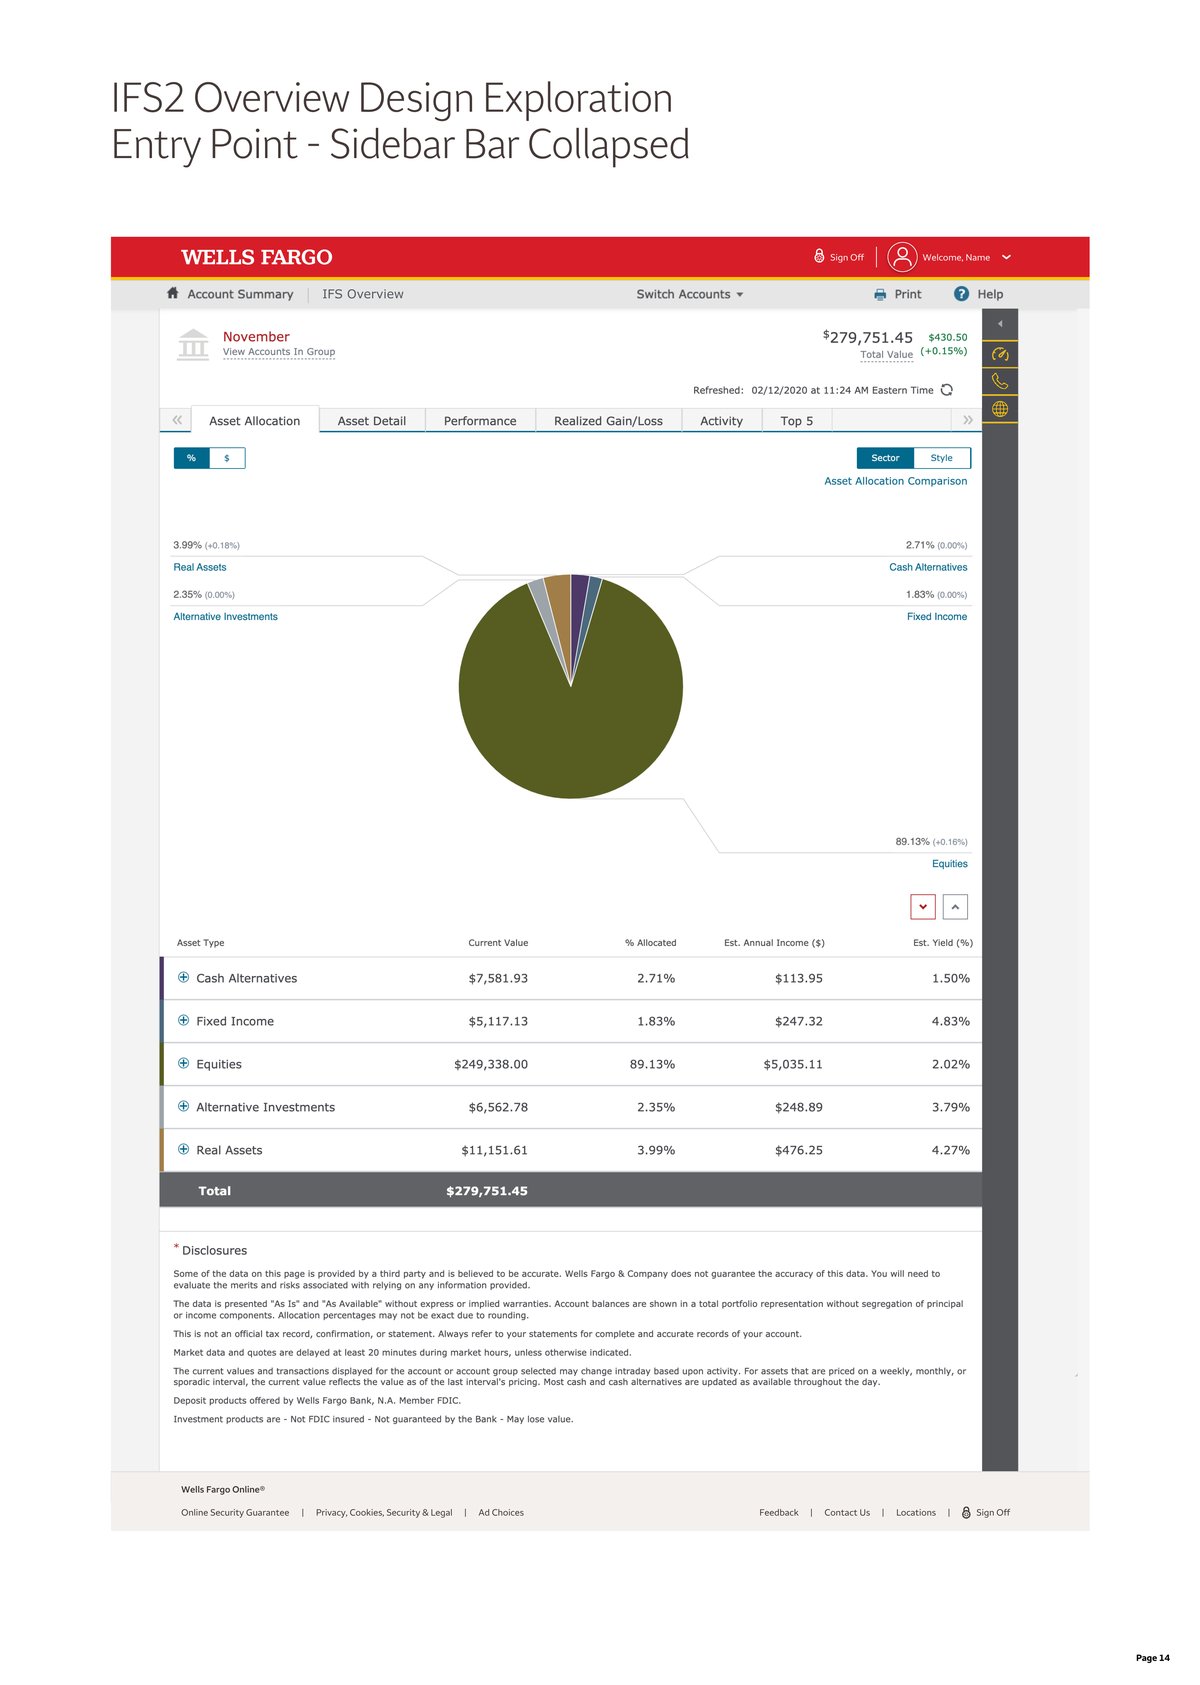
Task: Open the Switch Accounts dropdown
Action: [x=690, y=294]
